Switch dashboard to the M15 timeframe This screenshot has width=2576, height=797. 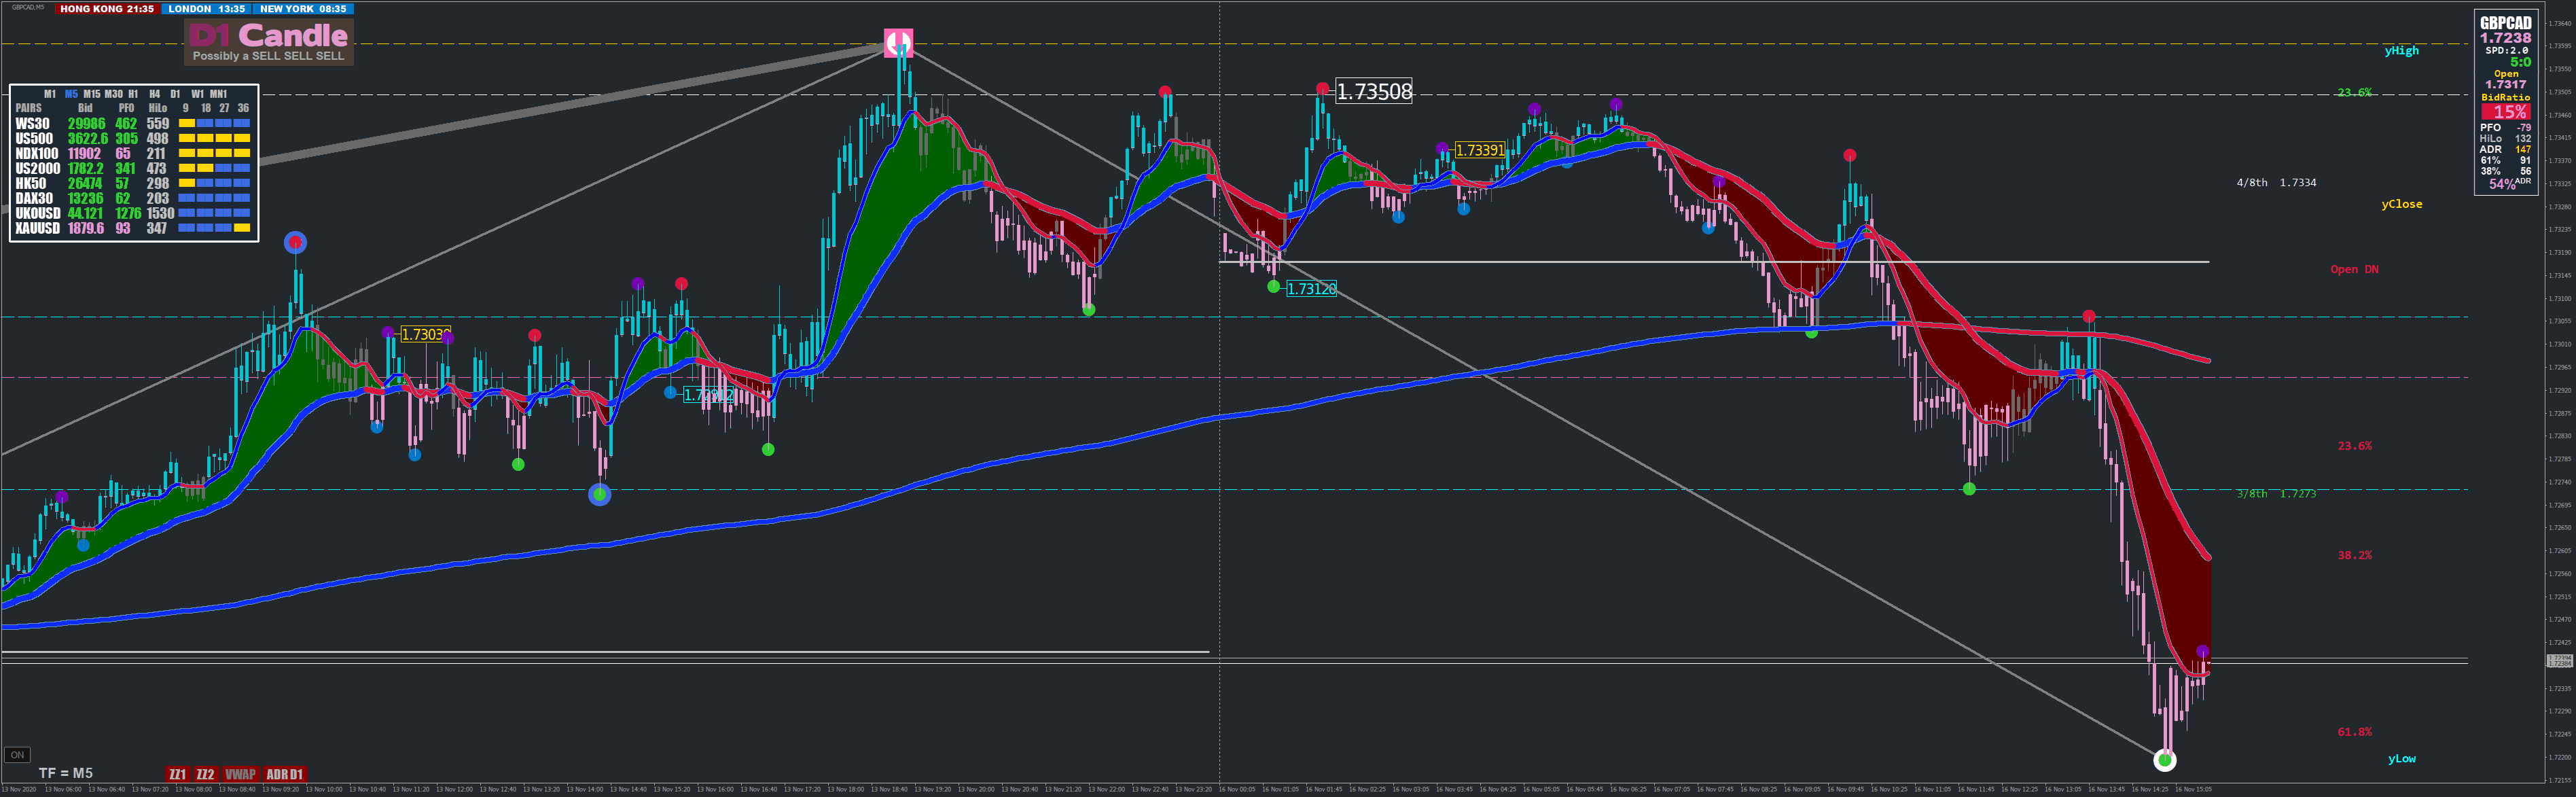point(92,94)
